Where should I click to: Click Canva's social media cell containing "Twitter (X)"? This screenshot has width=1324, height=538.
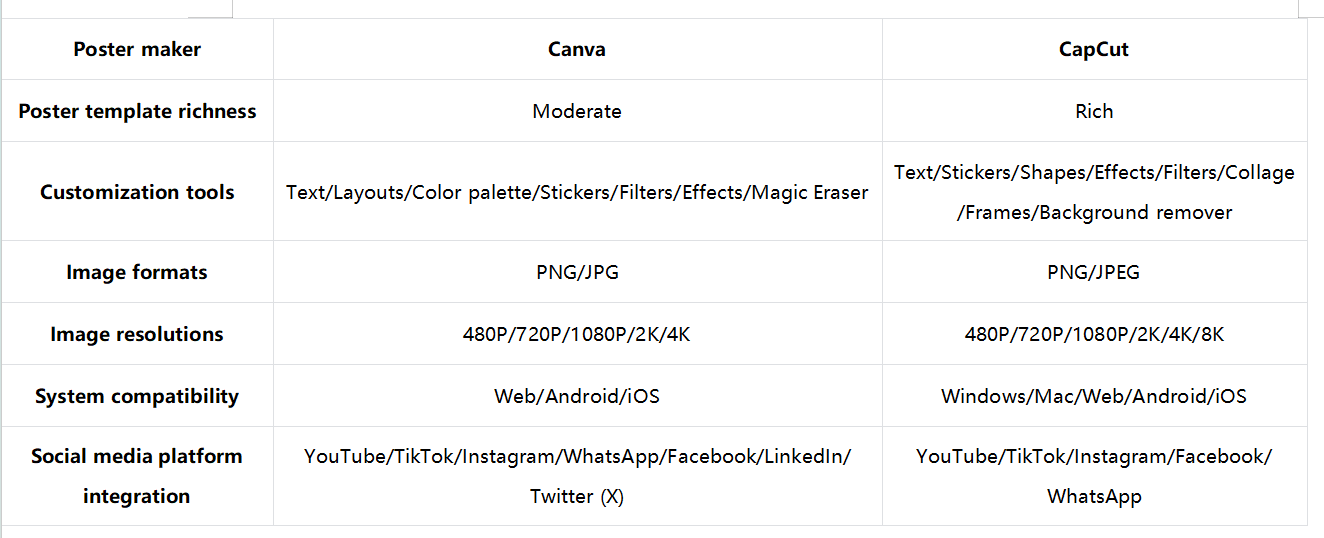[x=577, y=476]
